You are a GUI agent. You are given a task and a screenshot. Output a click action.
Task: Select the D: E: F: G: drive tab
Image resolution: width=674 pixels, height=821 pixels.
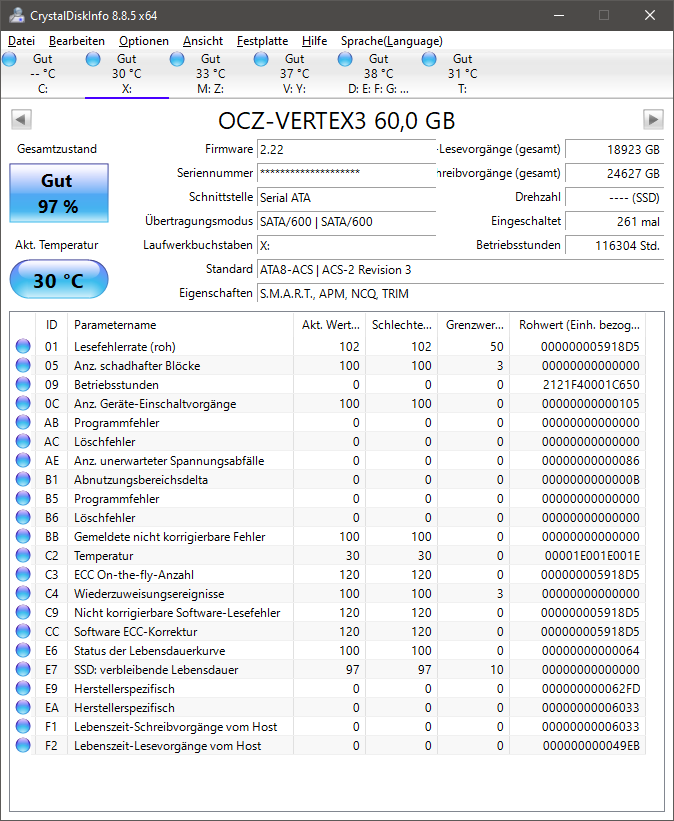378,74
